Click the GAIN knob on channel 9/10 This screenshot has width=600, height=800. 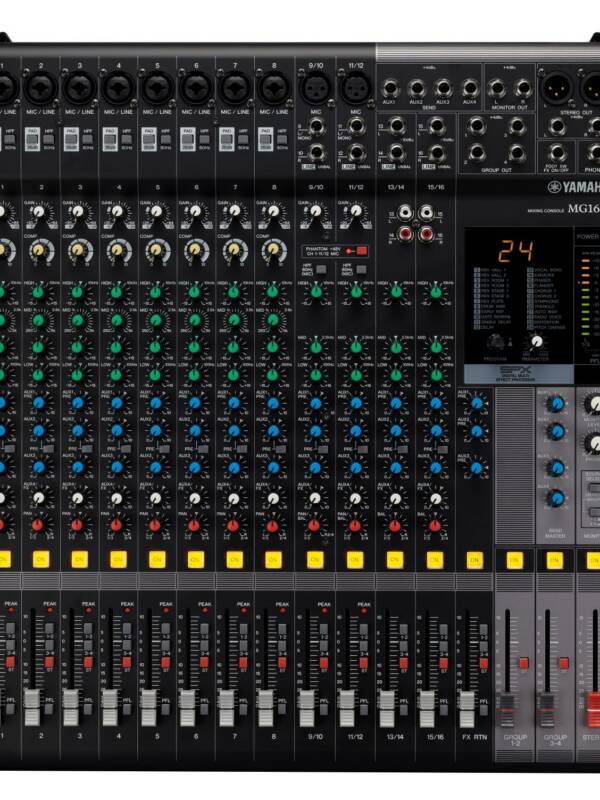316,210
